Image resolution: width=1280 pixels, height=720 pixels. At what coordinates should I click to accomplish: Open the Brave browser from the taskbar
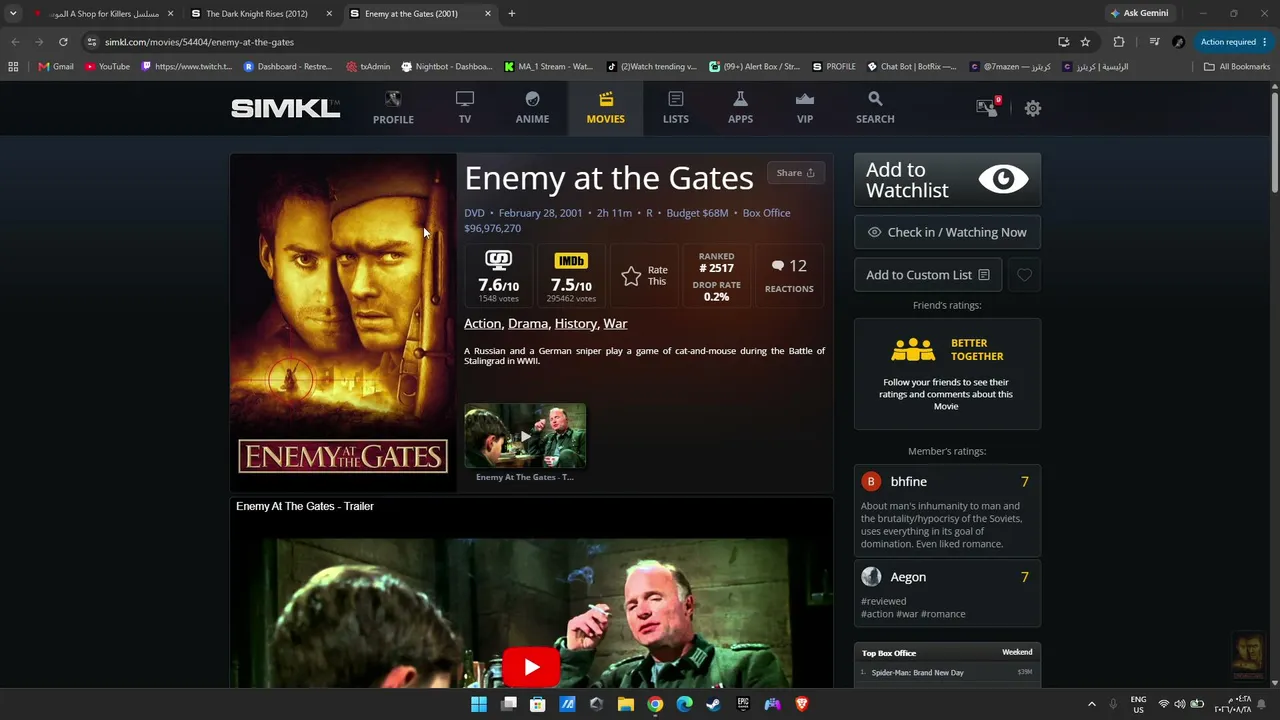pos(802,704)
